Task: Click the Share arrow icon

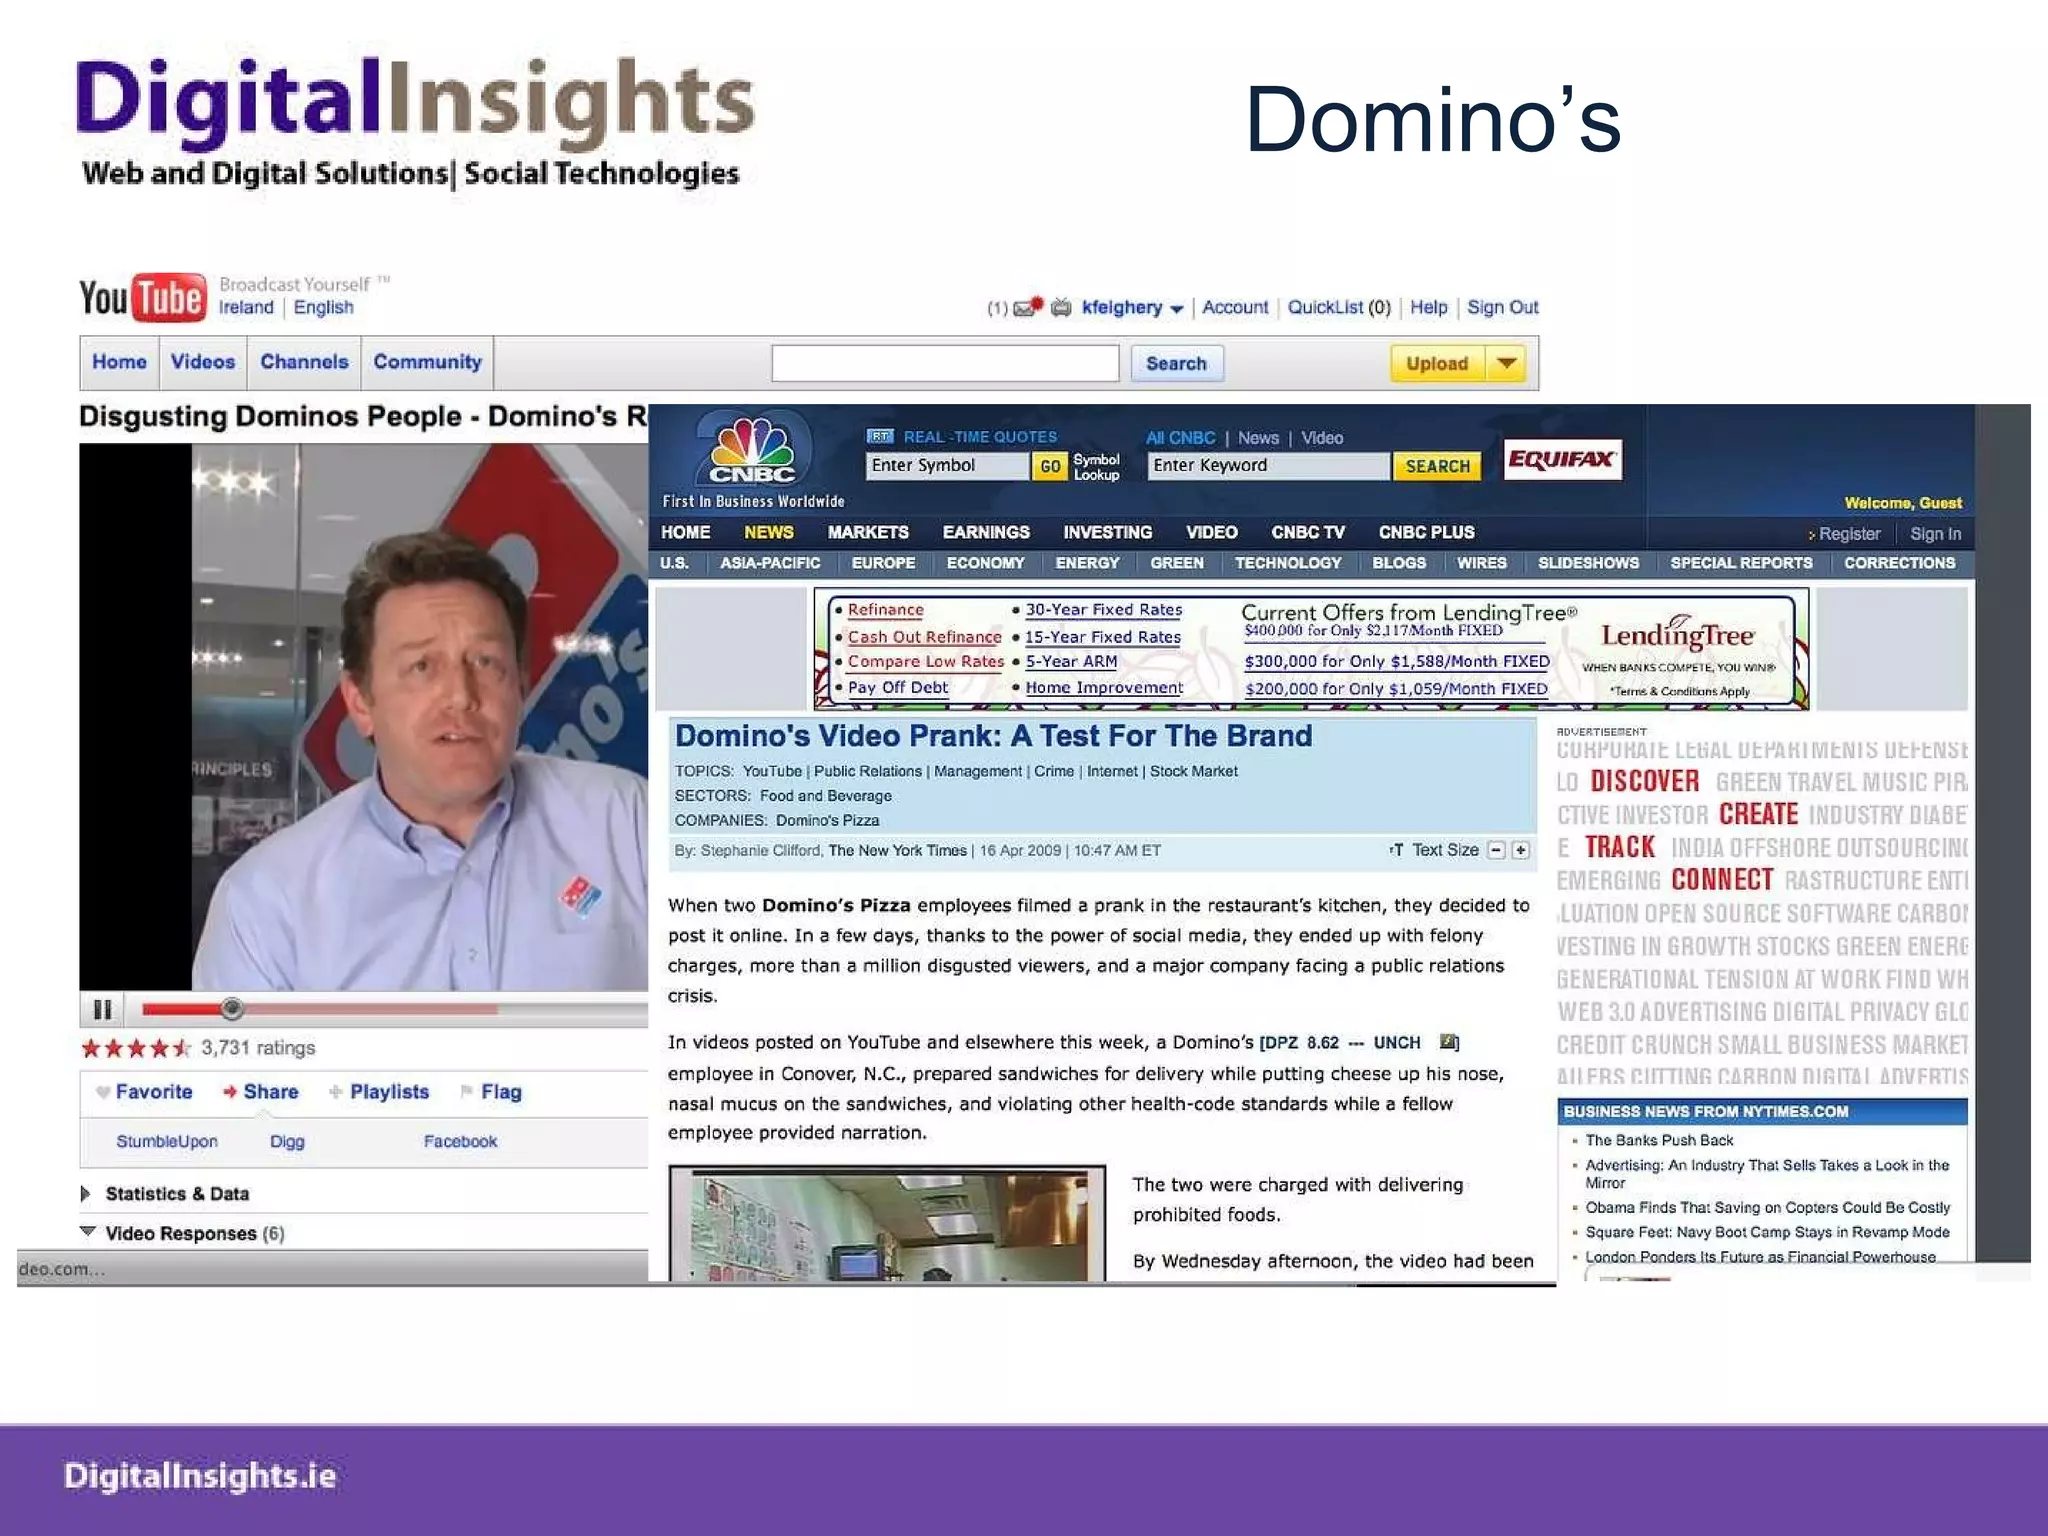Action: 230,1092
